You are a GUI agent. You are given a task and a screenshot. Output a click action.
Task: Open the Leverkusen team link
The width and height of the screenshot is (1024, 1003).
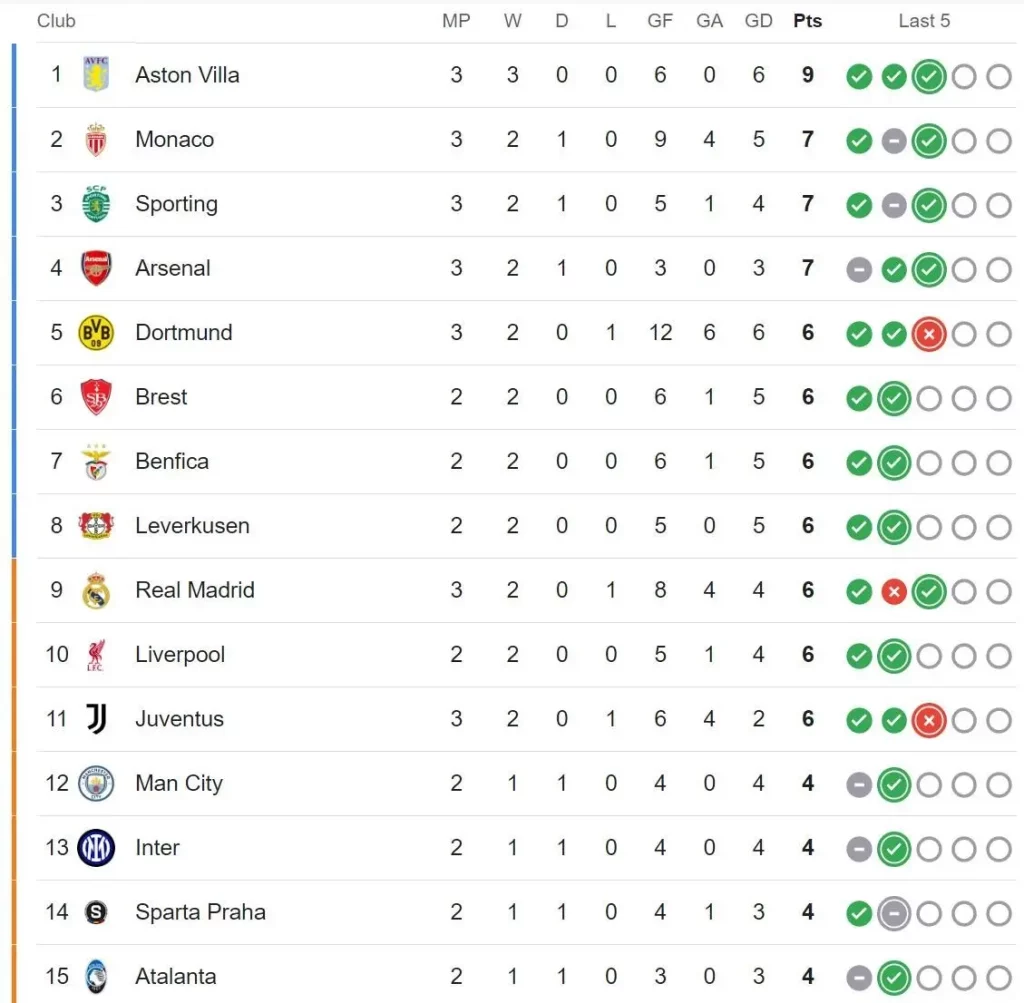[192, 526]
